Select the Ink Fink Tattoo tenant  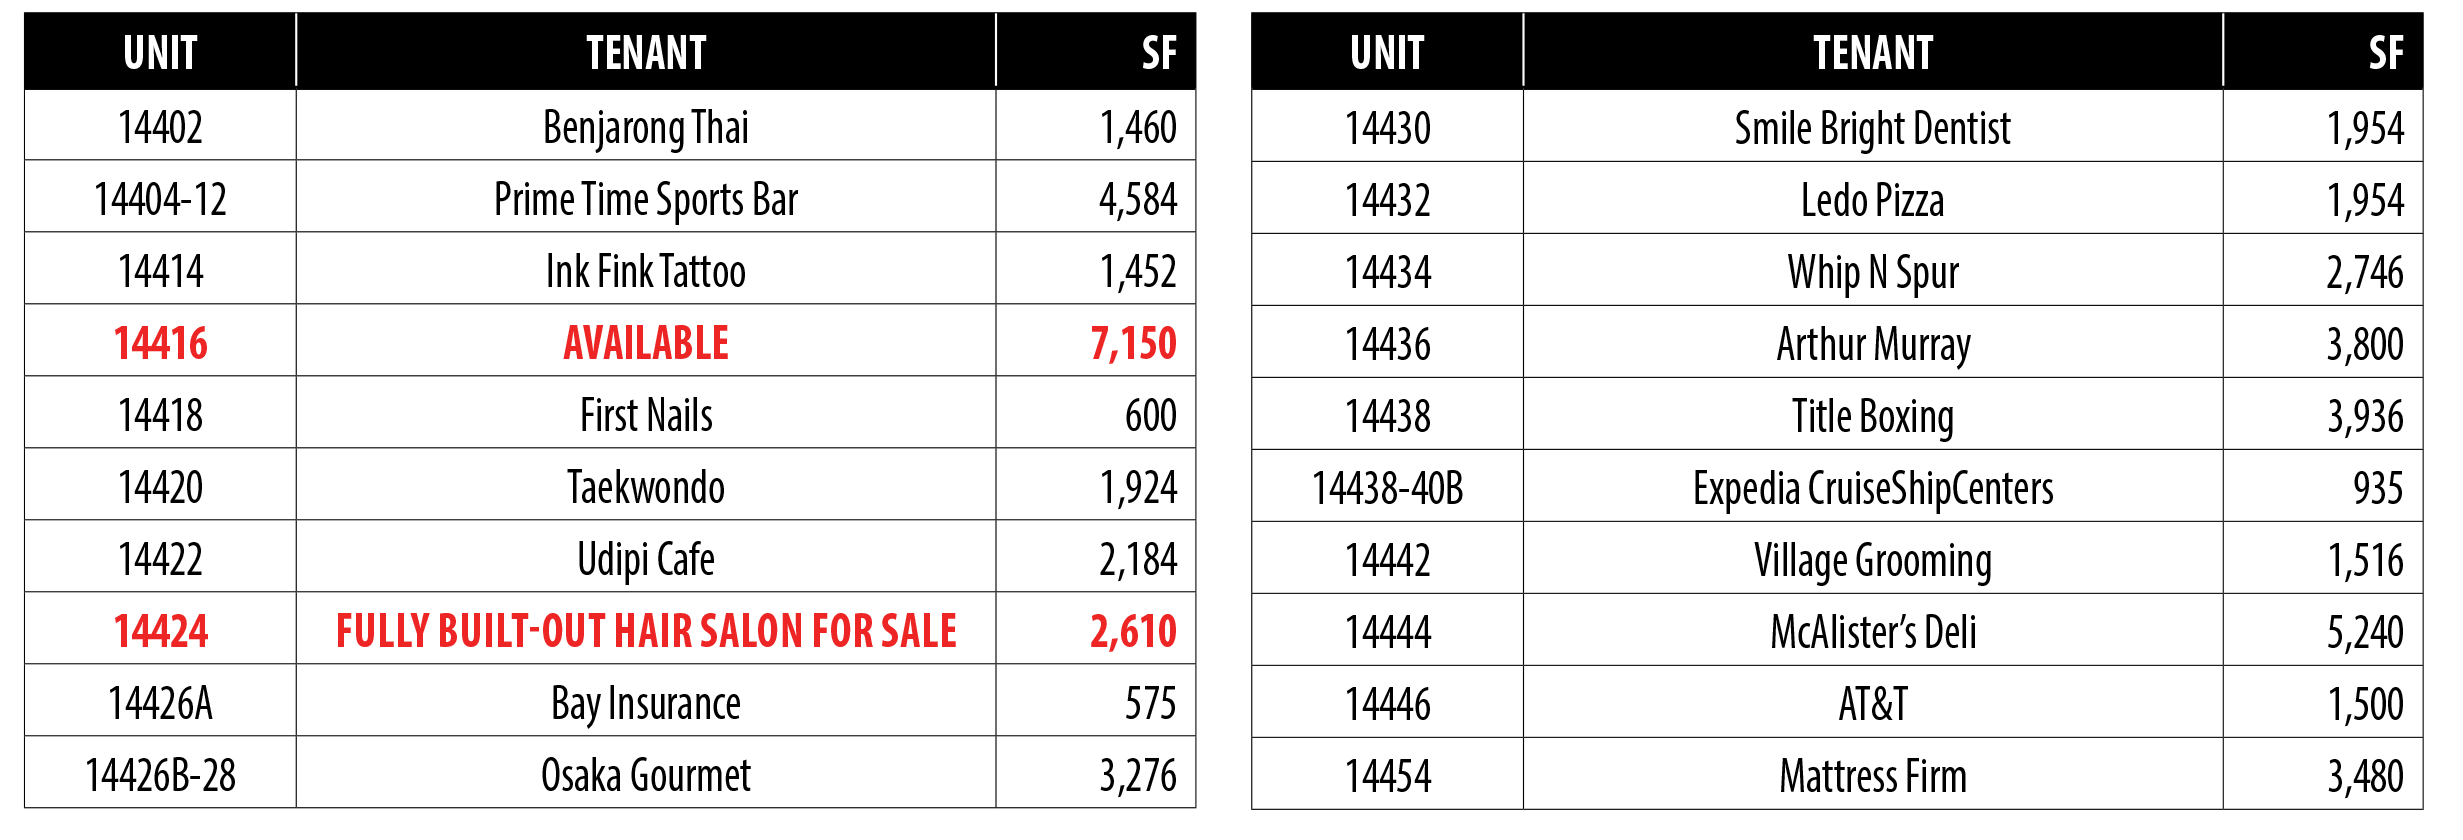coord(645,272)
